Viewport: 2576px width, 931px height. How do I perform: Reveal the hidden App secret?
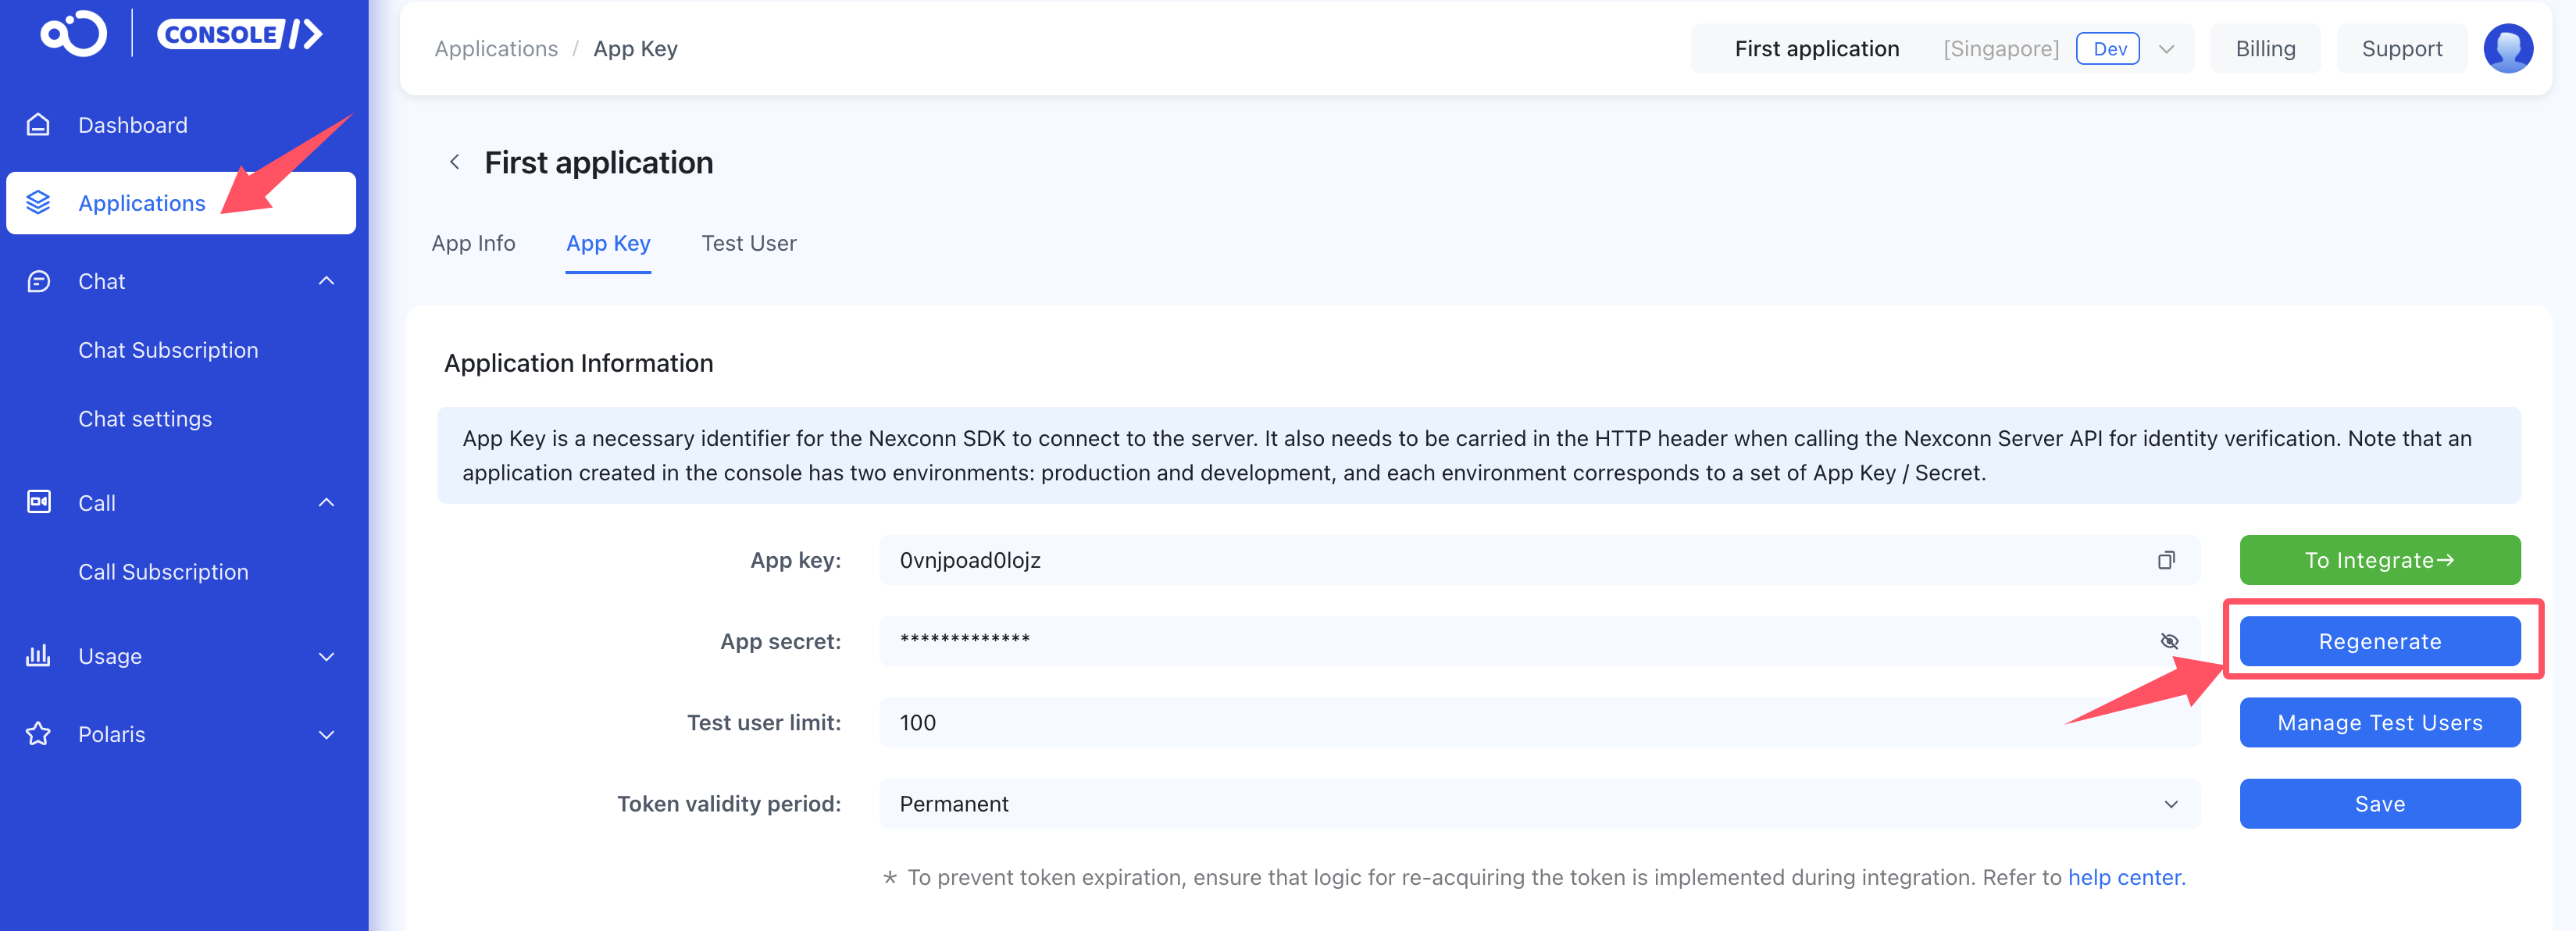(x=2169, y=641)
